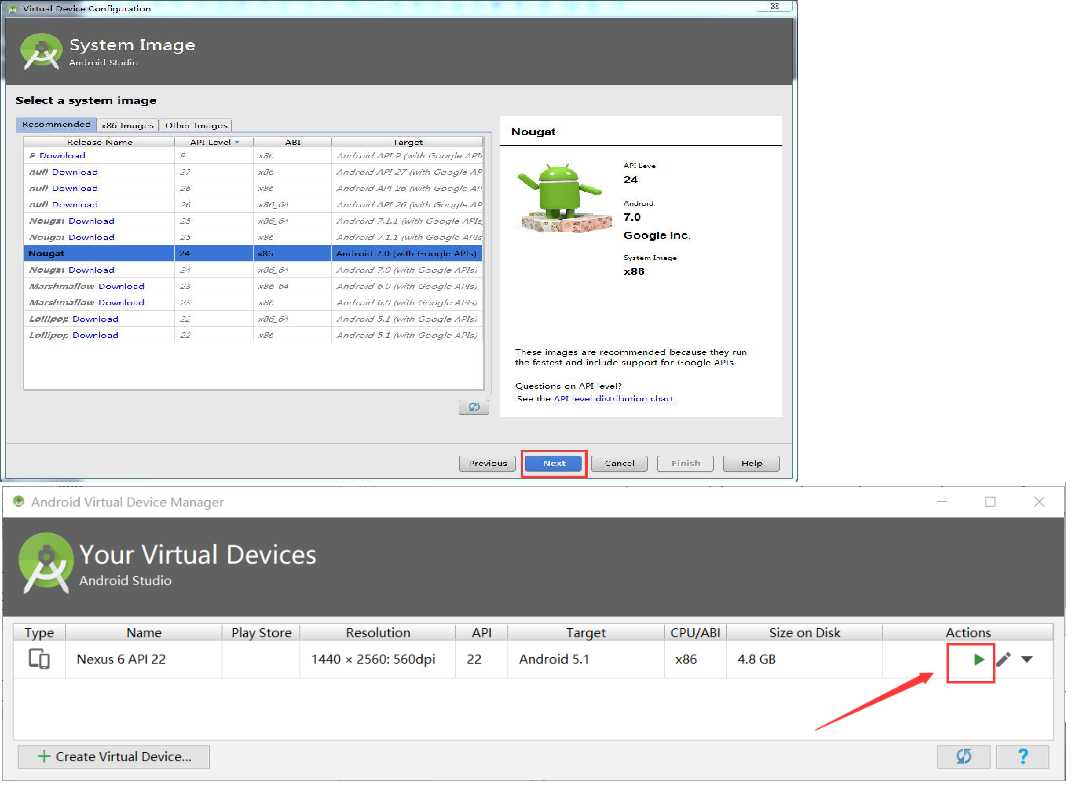Sort system images by ABI column
This screenshot has height=785, width=1072.
point(293,142)
